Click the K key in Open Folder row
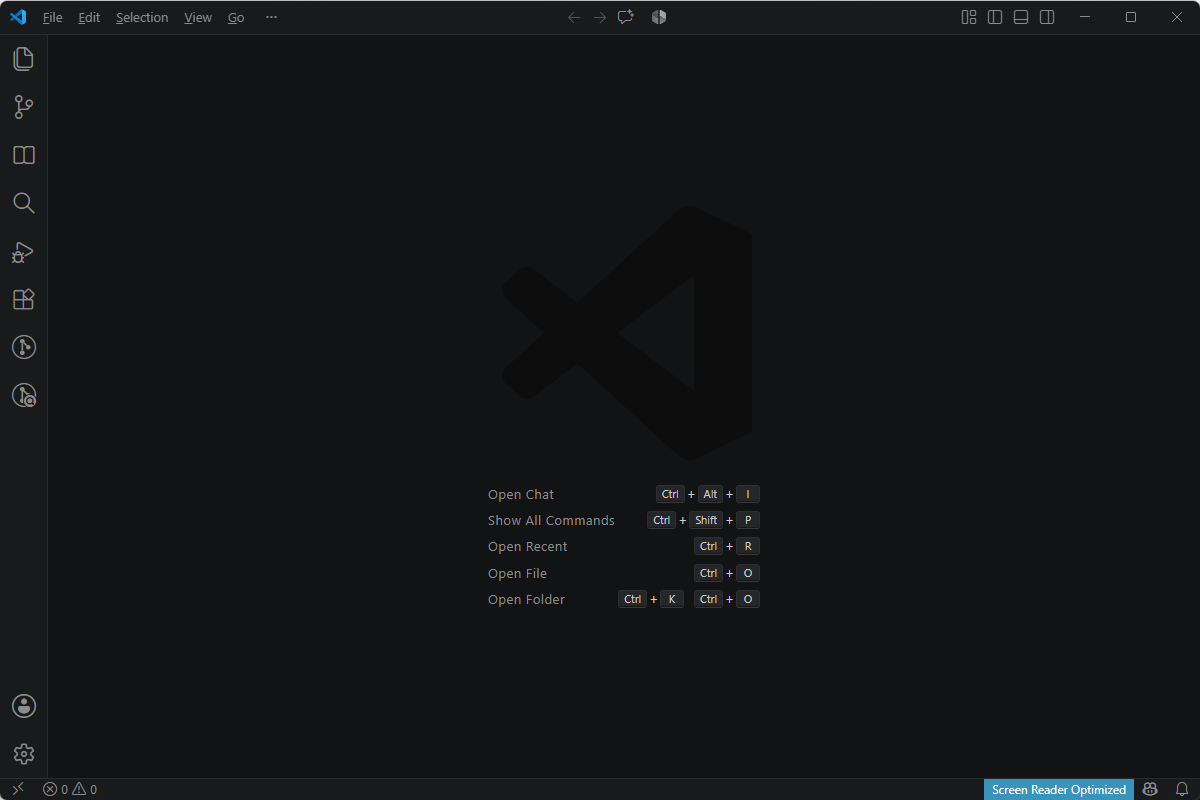1200x800 pixels. click(672, 599)
